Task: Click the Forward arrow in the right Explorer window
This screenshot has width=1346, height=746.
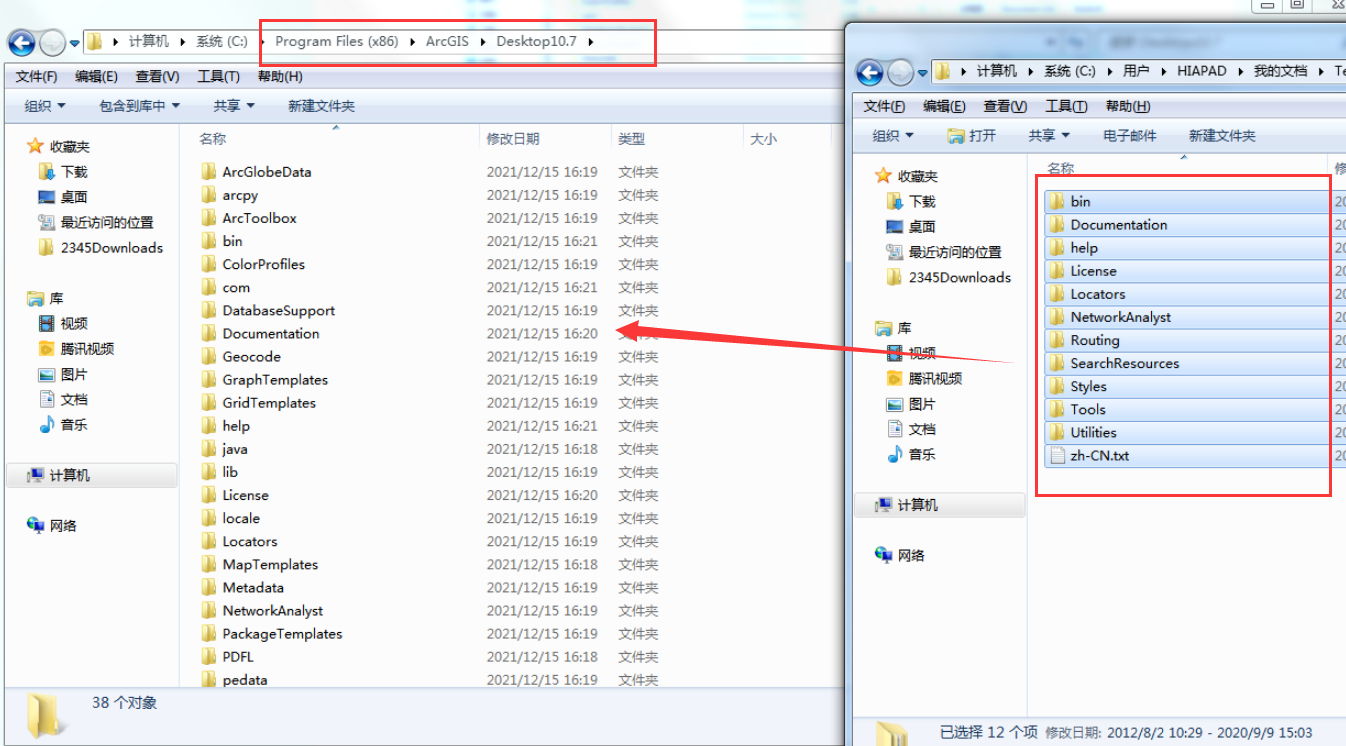Action: (x=901, y=72)
